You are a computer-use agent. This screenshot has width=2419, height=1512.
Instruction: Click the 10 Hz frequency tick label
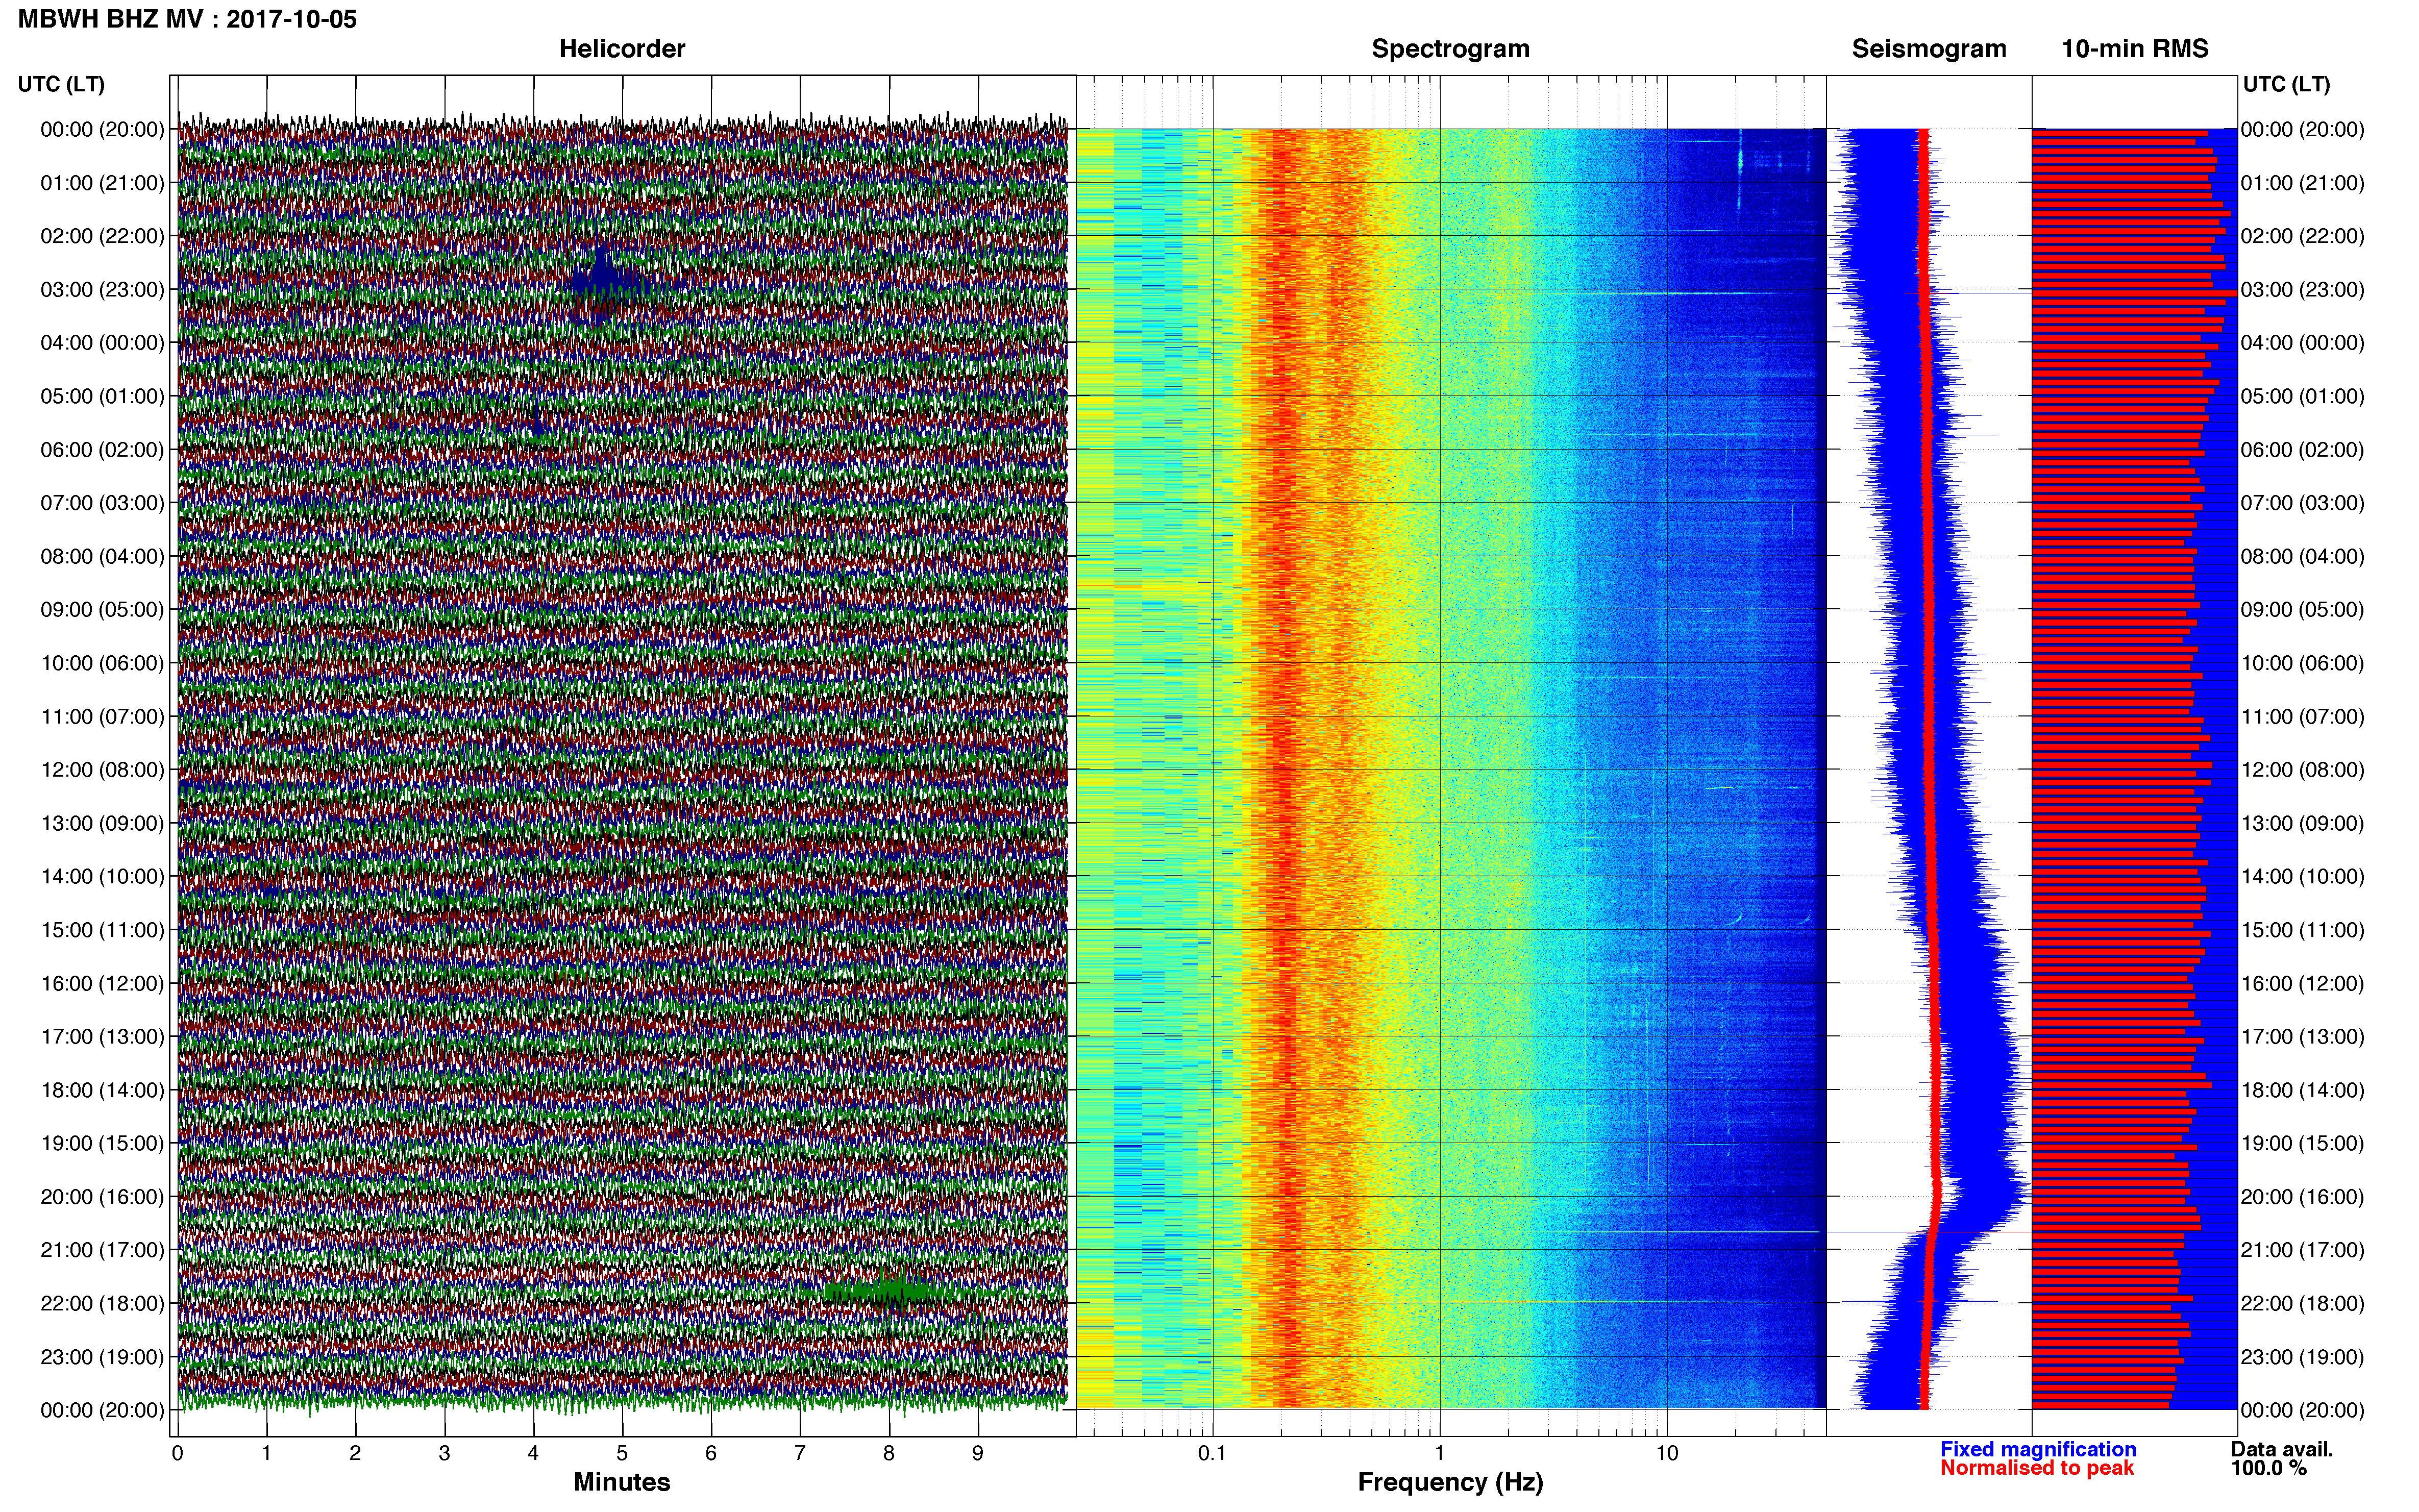coord(1667,1453)
